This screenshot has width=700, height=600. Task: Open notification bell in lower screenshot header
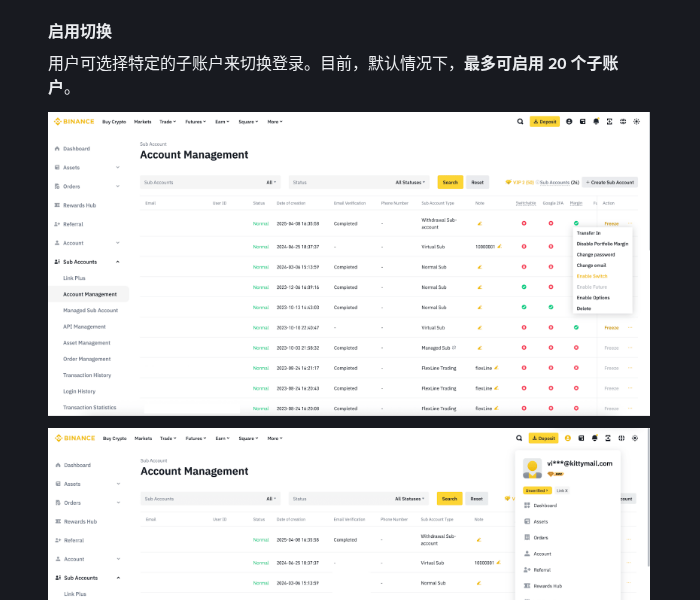595,438
